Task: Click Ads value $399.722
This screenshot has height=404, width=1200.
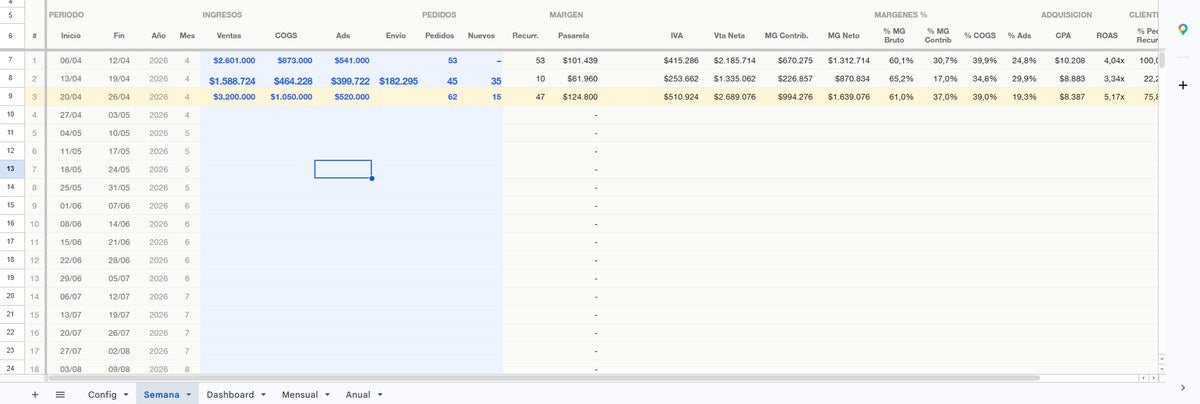Action: pyautogui.click(x=350, y=80)
